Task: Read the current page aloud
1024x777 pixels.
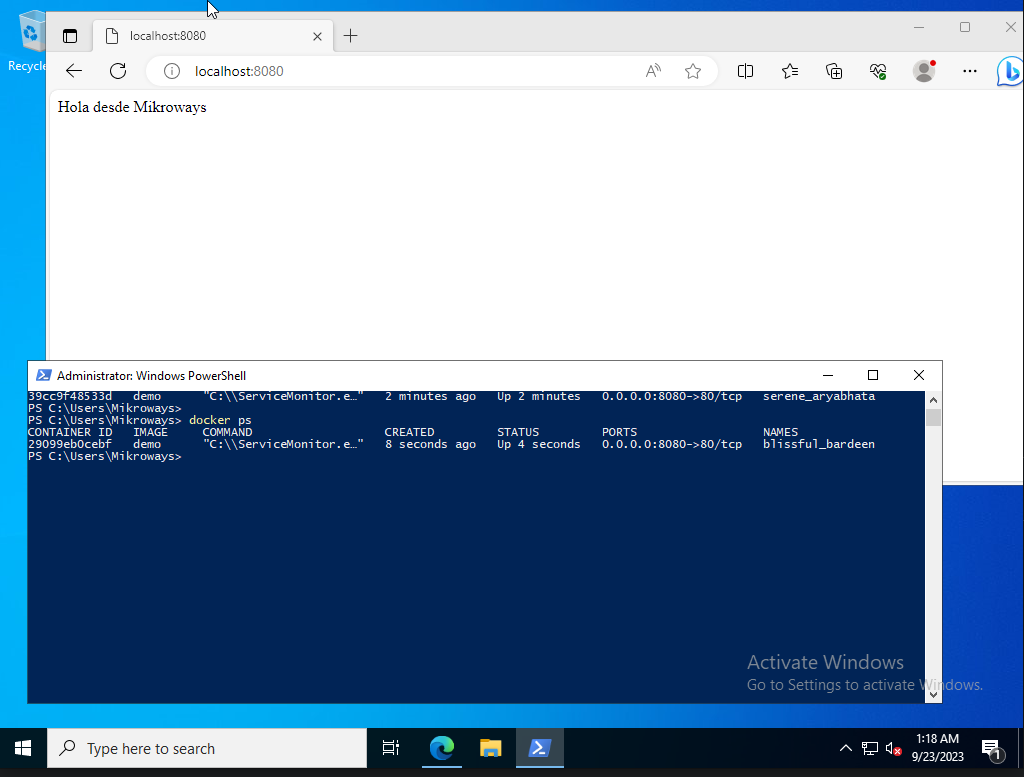Action: (x=653, y=71)
